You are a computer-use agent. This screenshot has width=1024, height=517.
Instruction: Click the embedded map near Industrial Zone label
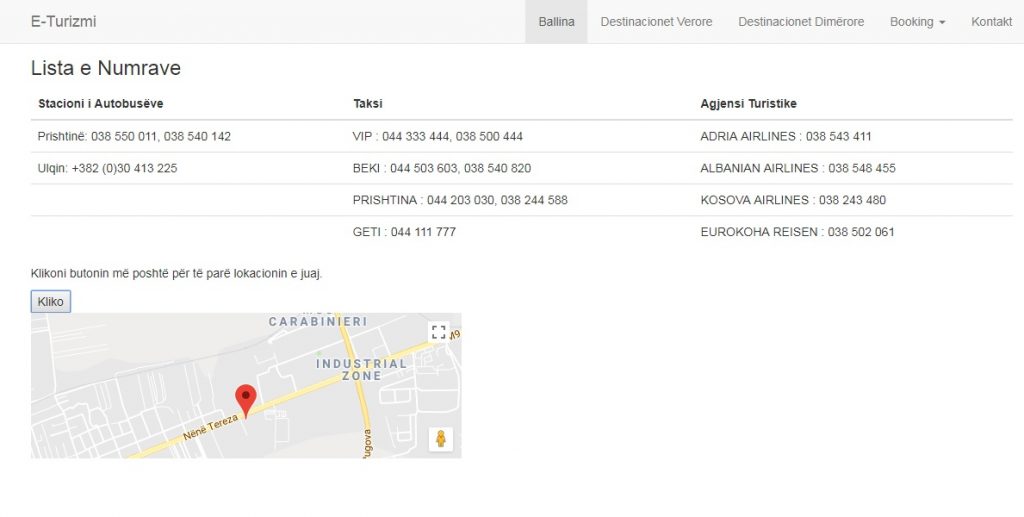tap(361, 369)
